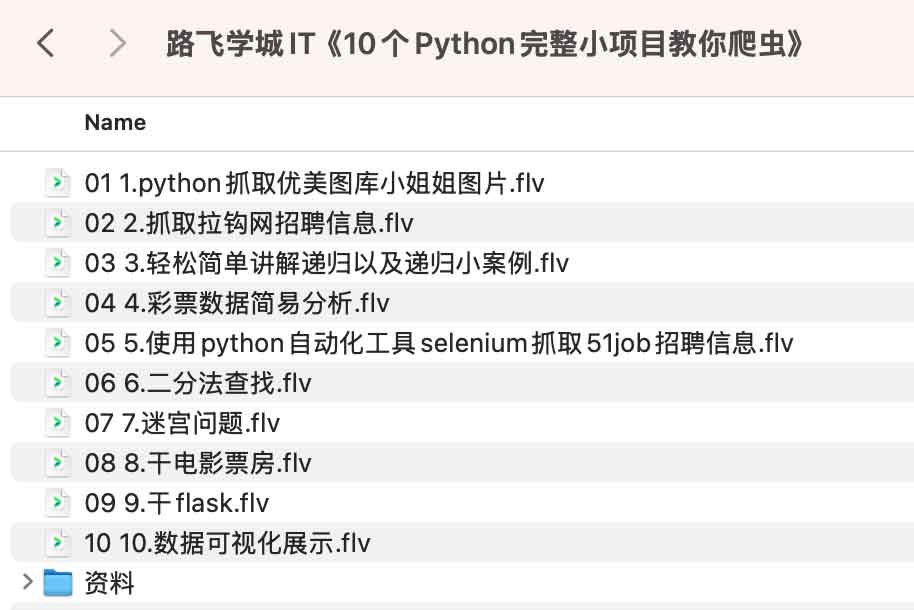Click the file icon beside 07 迷宫问题.flv
This screenshot has height=610, width=914.
pos(58,423)
